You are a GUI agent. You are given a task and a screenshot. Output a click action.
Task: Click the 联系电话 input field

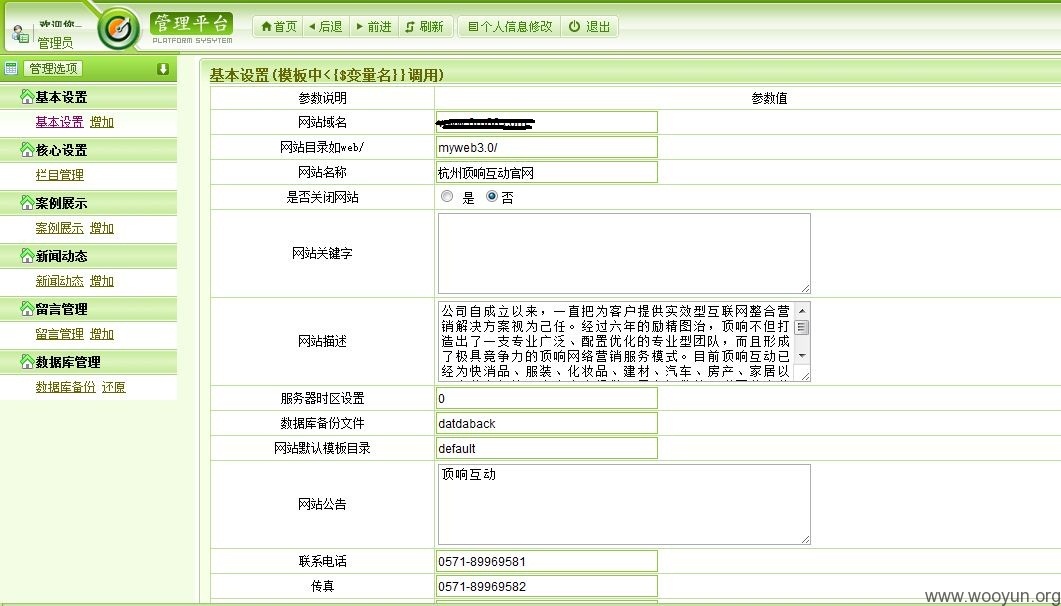[x=547, y=561]
